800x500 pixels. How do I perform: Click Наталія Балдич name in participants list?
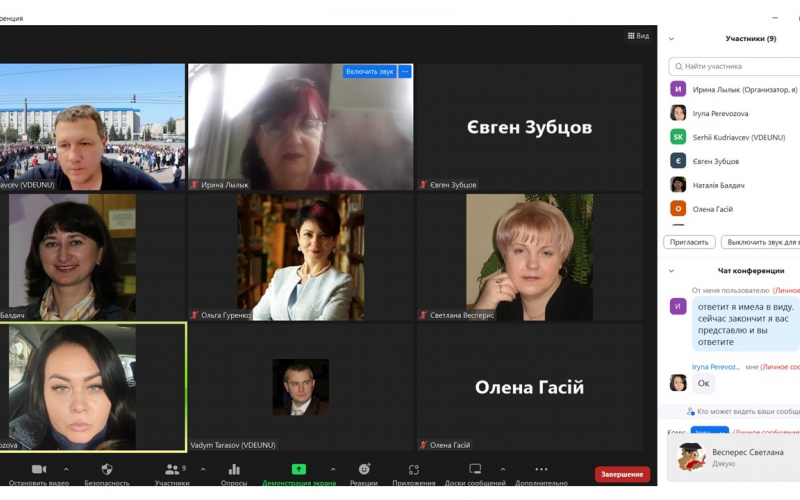pyautogui.click(x=718, y=185)
